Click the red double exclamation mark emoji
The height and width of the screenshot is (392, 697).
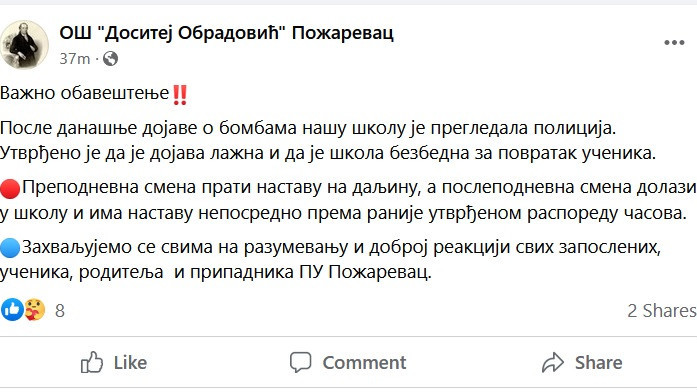(x=180, y=94)
